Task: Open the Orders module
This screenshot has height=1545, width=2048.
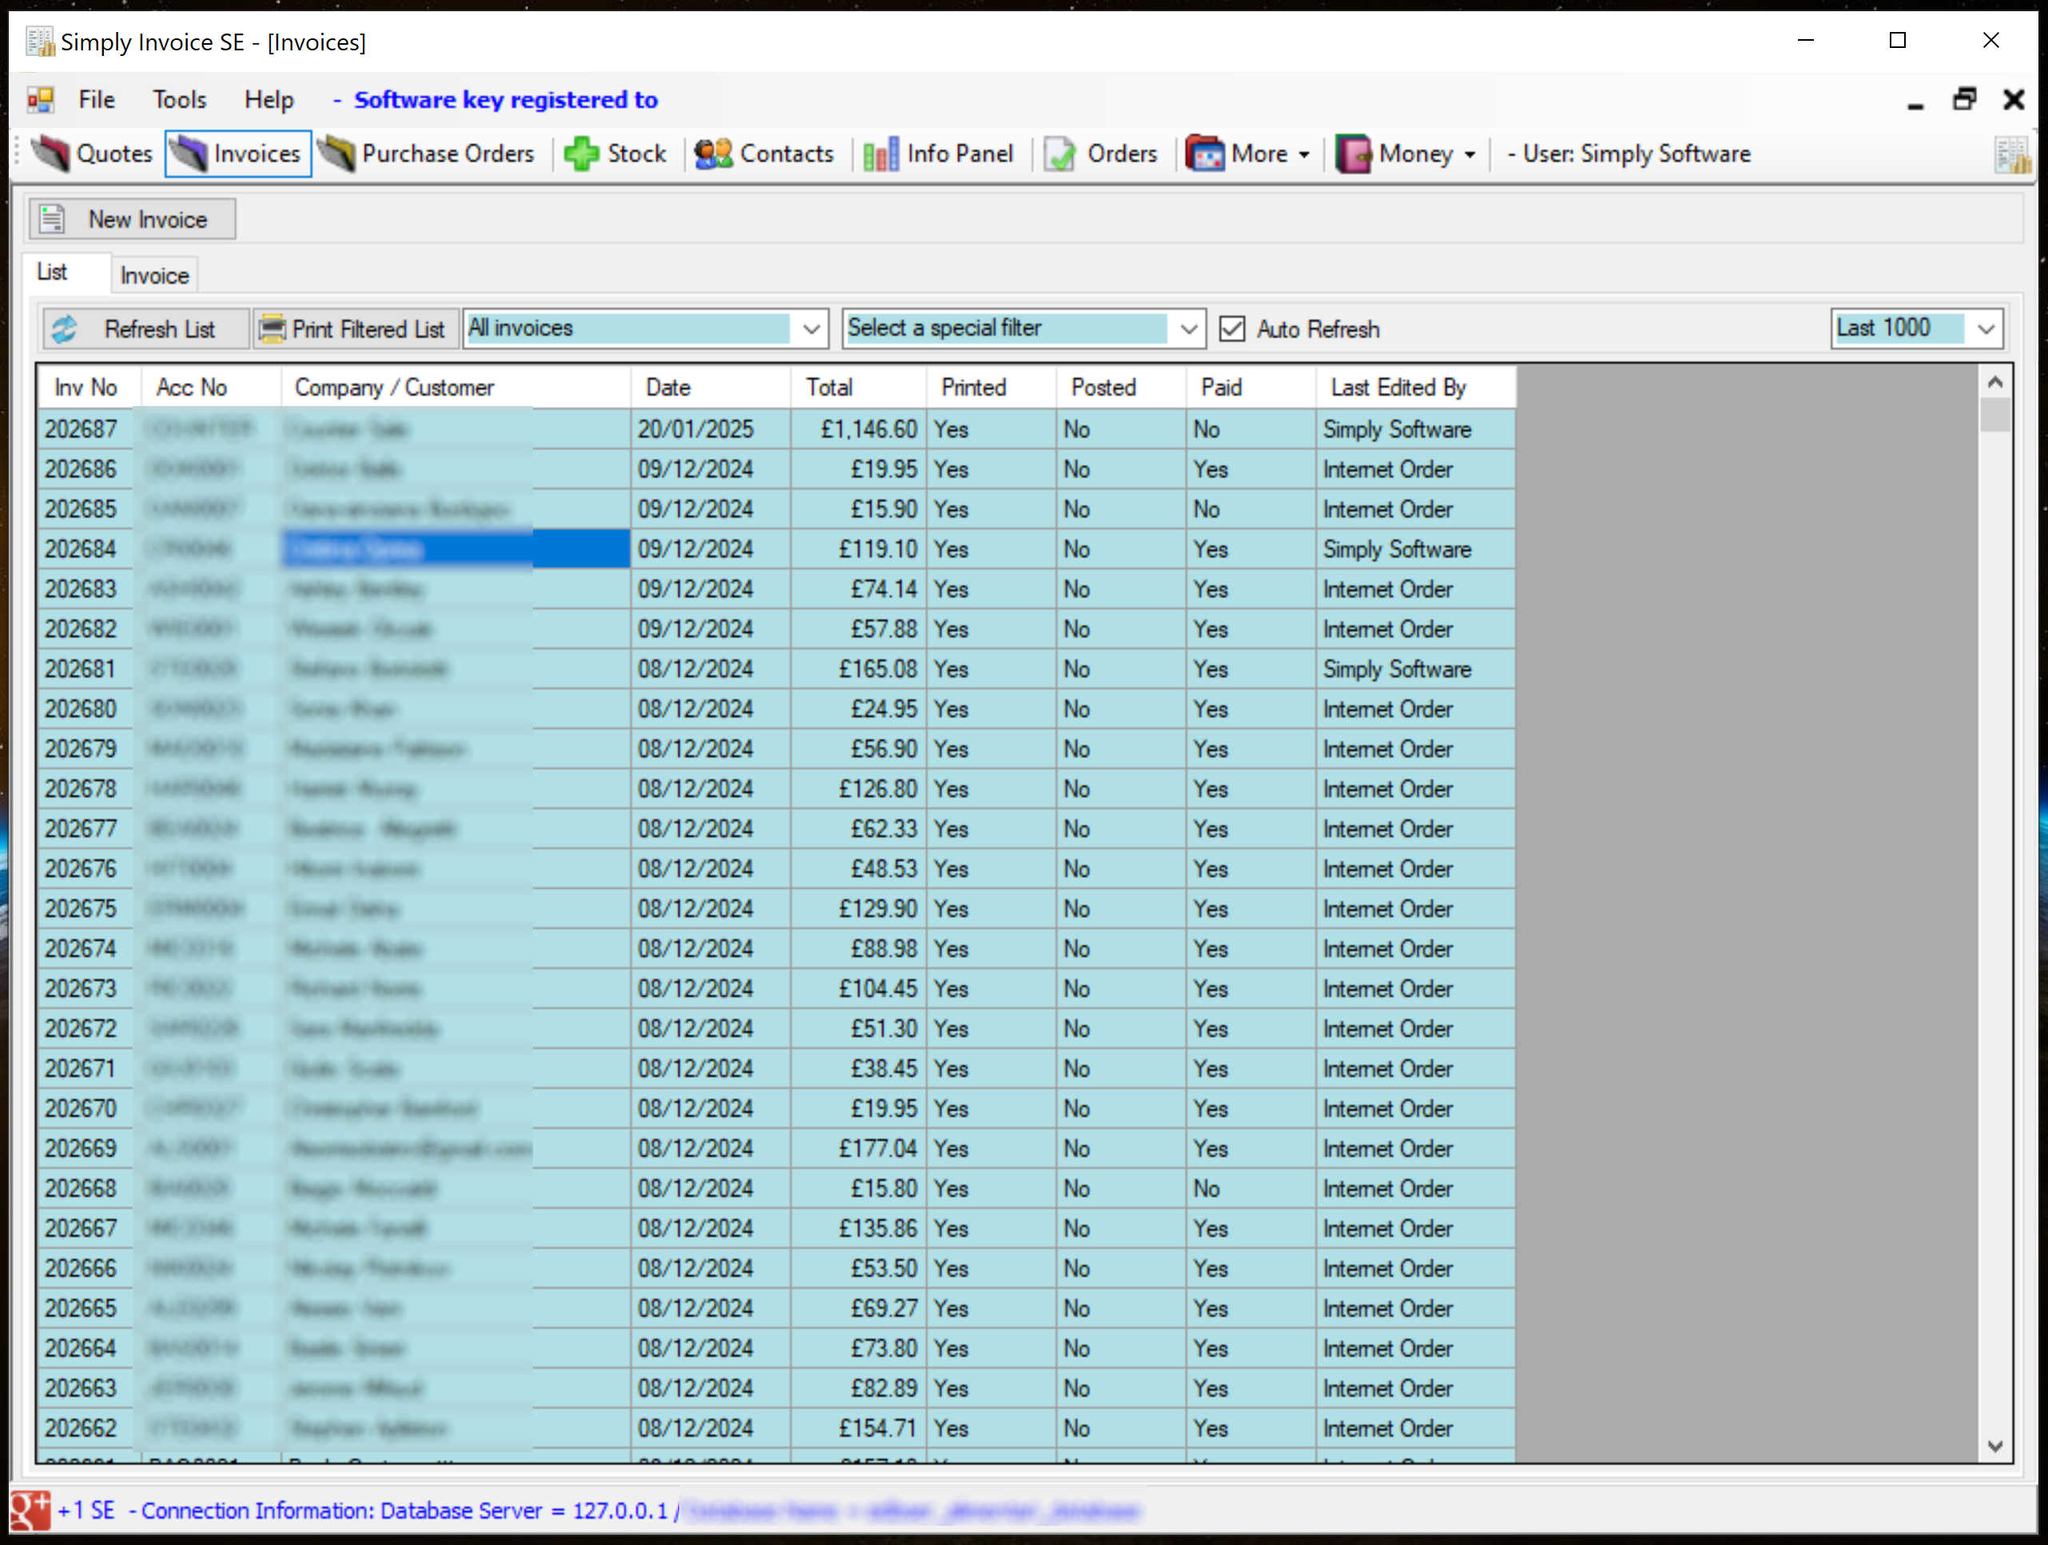Action: pyautogui.click(x=1100, y=154)
